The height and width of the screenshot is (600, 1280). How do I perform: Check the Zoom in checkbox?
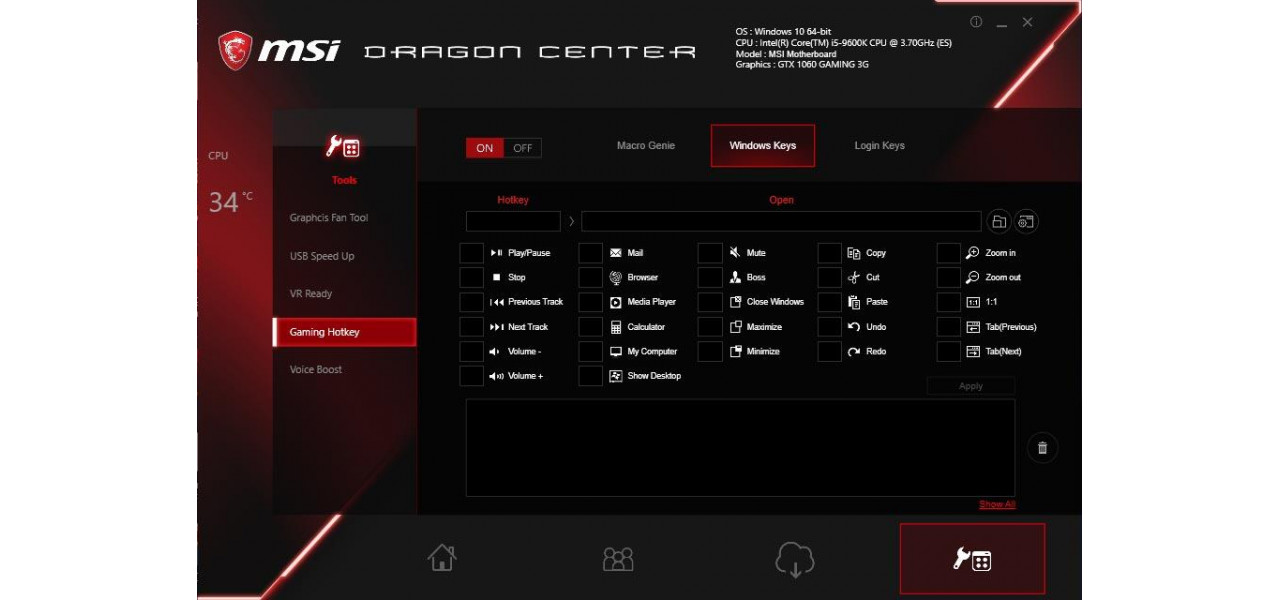[948, 253]
